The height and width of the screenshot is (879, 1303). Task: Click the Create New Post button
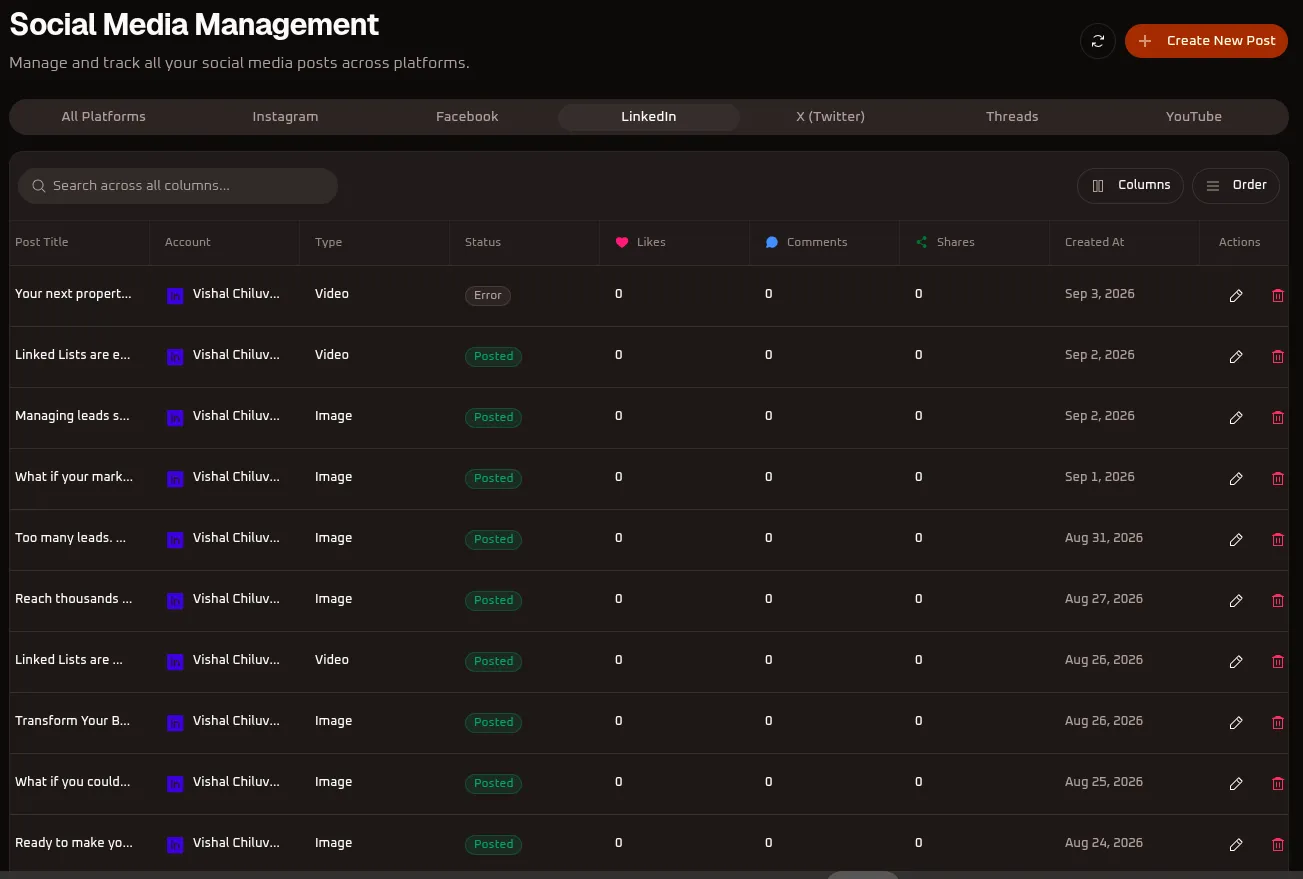[x=1206, y=41]
